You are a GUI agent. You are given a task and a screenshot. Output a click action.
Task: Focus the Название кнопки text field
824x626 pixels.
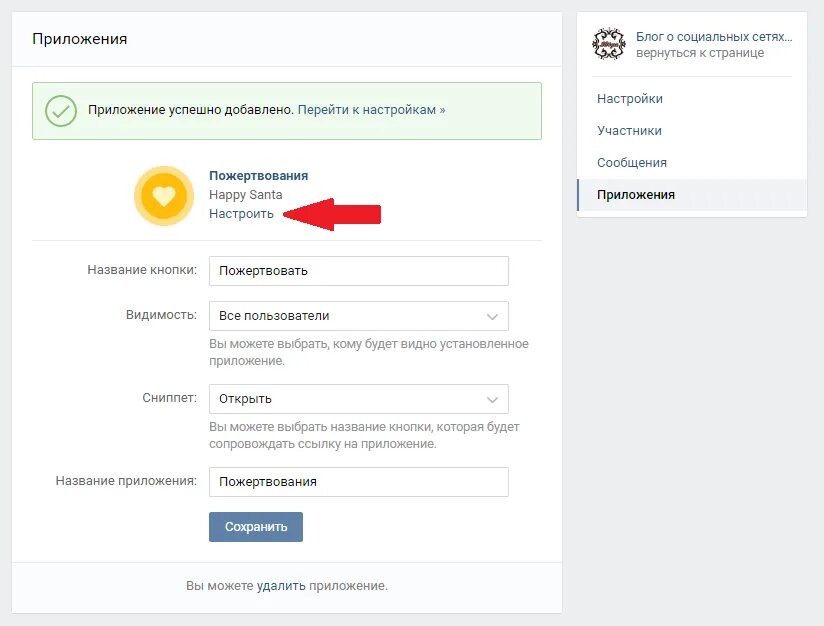358,271
